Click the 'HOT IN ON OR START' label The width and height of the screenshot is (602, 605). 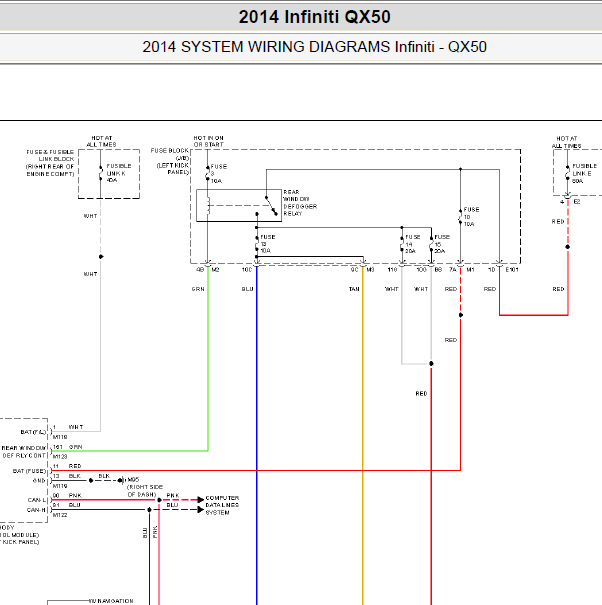pos(208,141)
